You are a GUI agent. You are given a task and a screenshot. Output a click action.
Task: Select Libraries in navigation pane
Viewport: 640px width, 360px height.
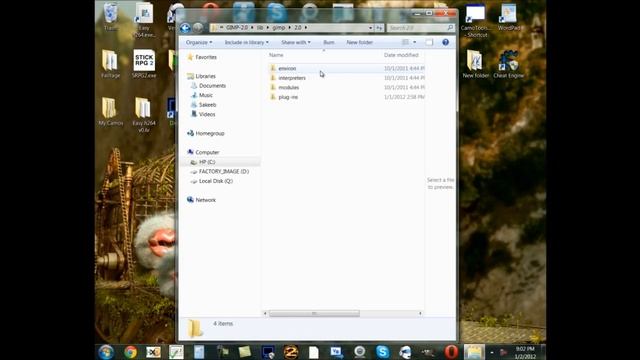[x=205, y=76]
